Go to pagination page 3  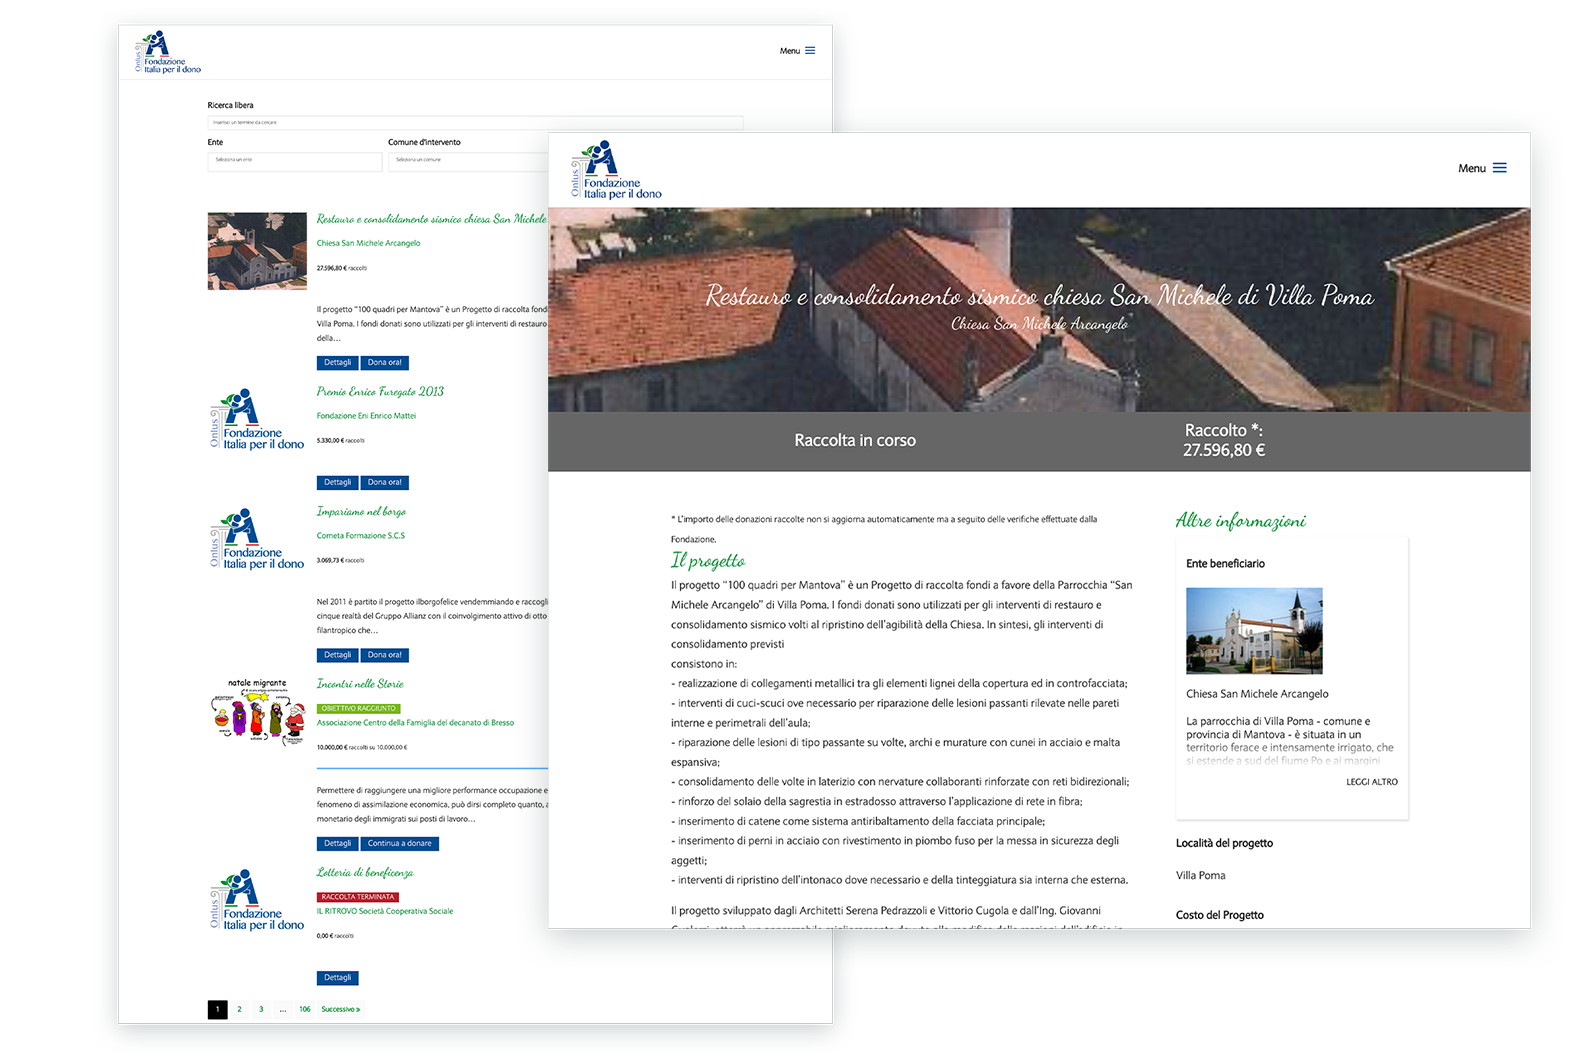(x=261, y=1010)
